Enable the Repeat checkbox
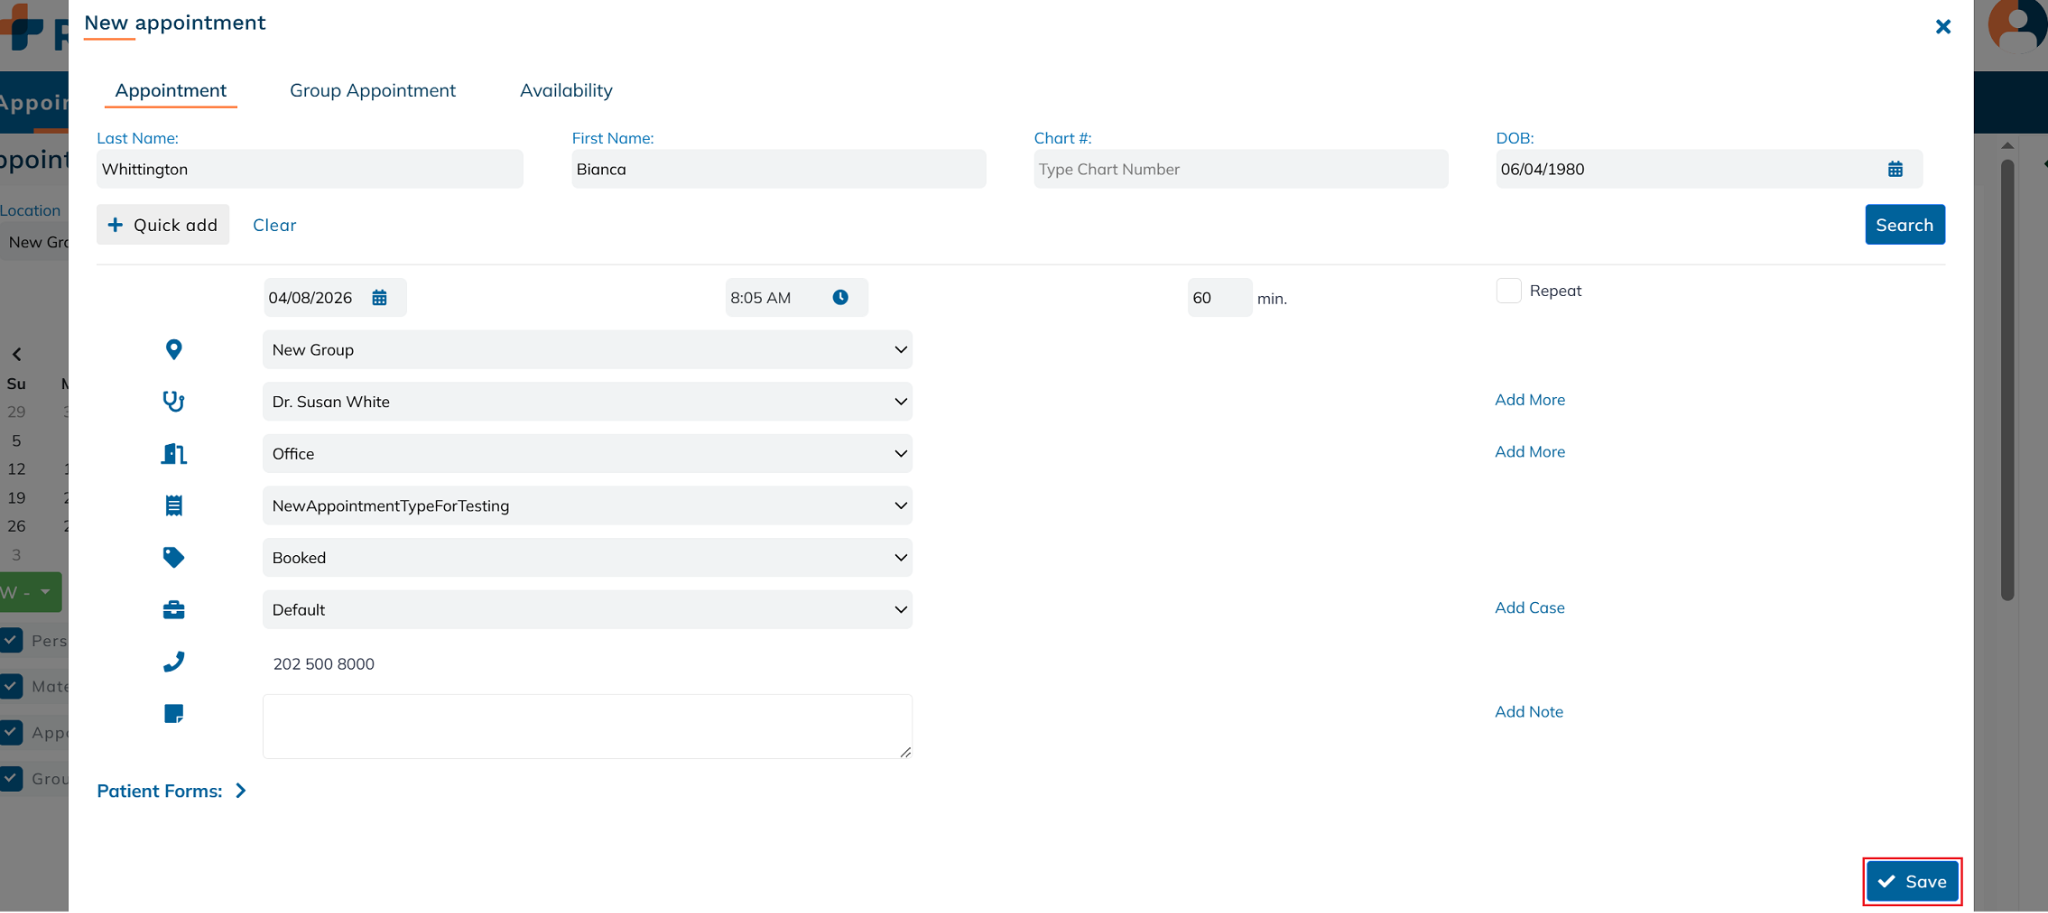Viewport: 2048px width, 913px height. tap(1508, 291)
